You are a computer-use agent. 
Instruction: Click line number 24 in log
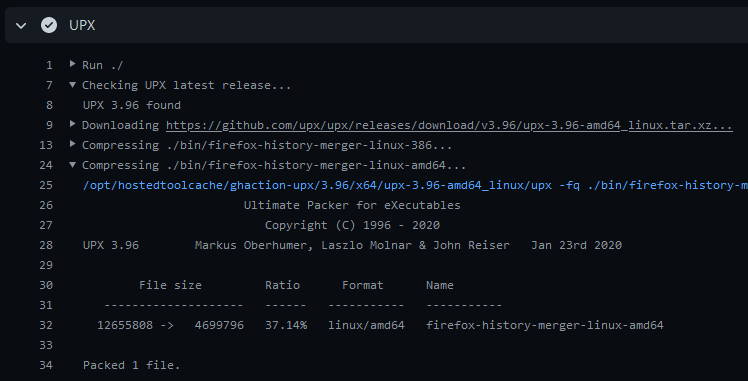[x=46, y=165]
